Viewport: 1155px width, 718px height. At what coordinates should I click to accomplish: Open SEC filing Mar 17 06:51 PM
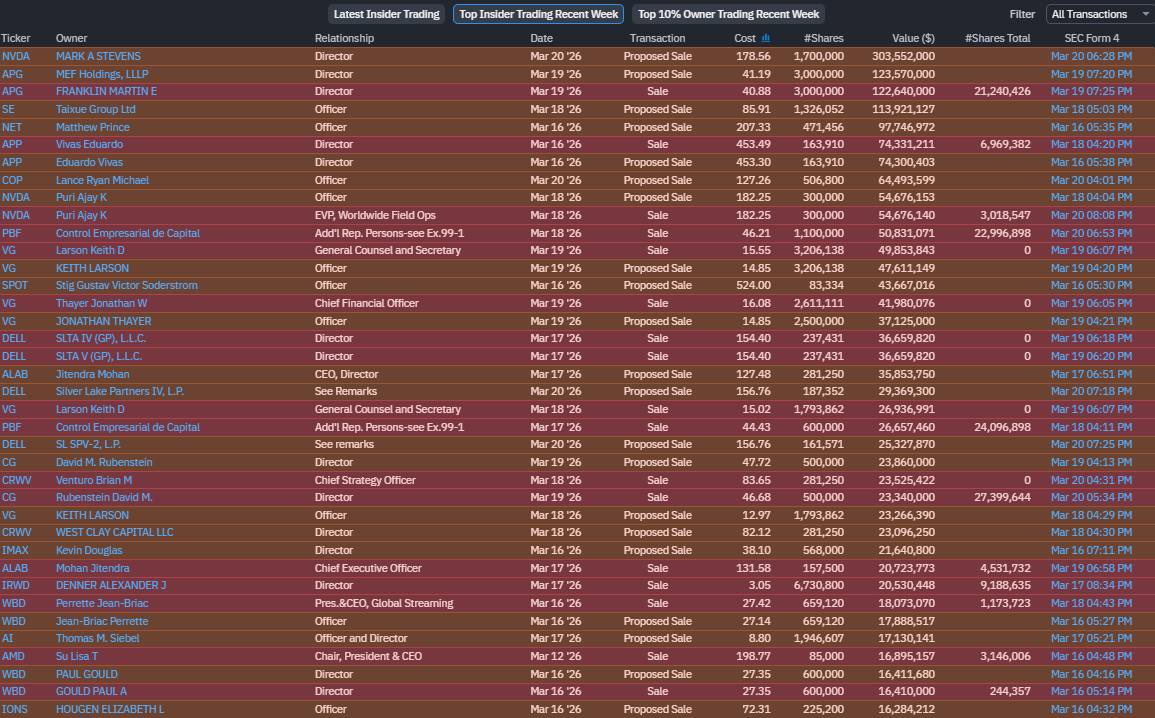point(1092,374)
